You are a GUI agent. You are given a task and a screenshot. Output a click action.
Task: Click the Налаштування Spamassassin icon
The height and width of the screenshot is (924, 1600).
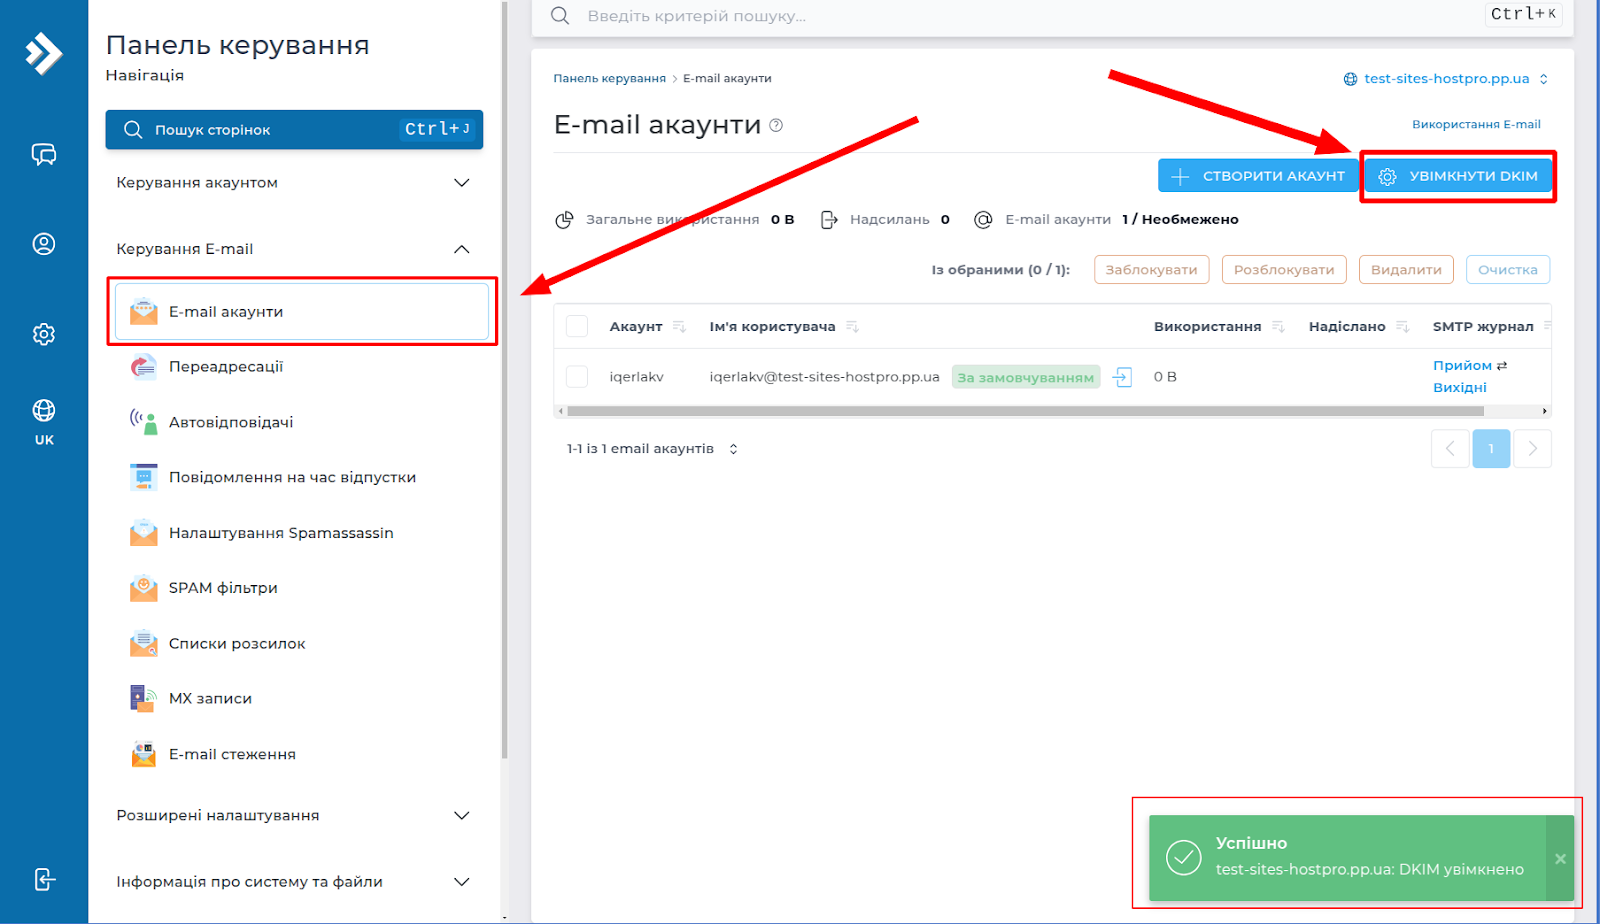pyautogui.click(x=144, y=533)
